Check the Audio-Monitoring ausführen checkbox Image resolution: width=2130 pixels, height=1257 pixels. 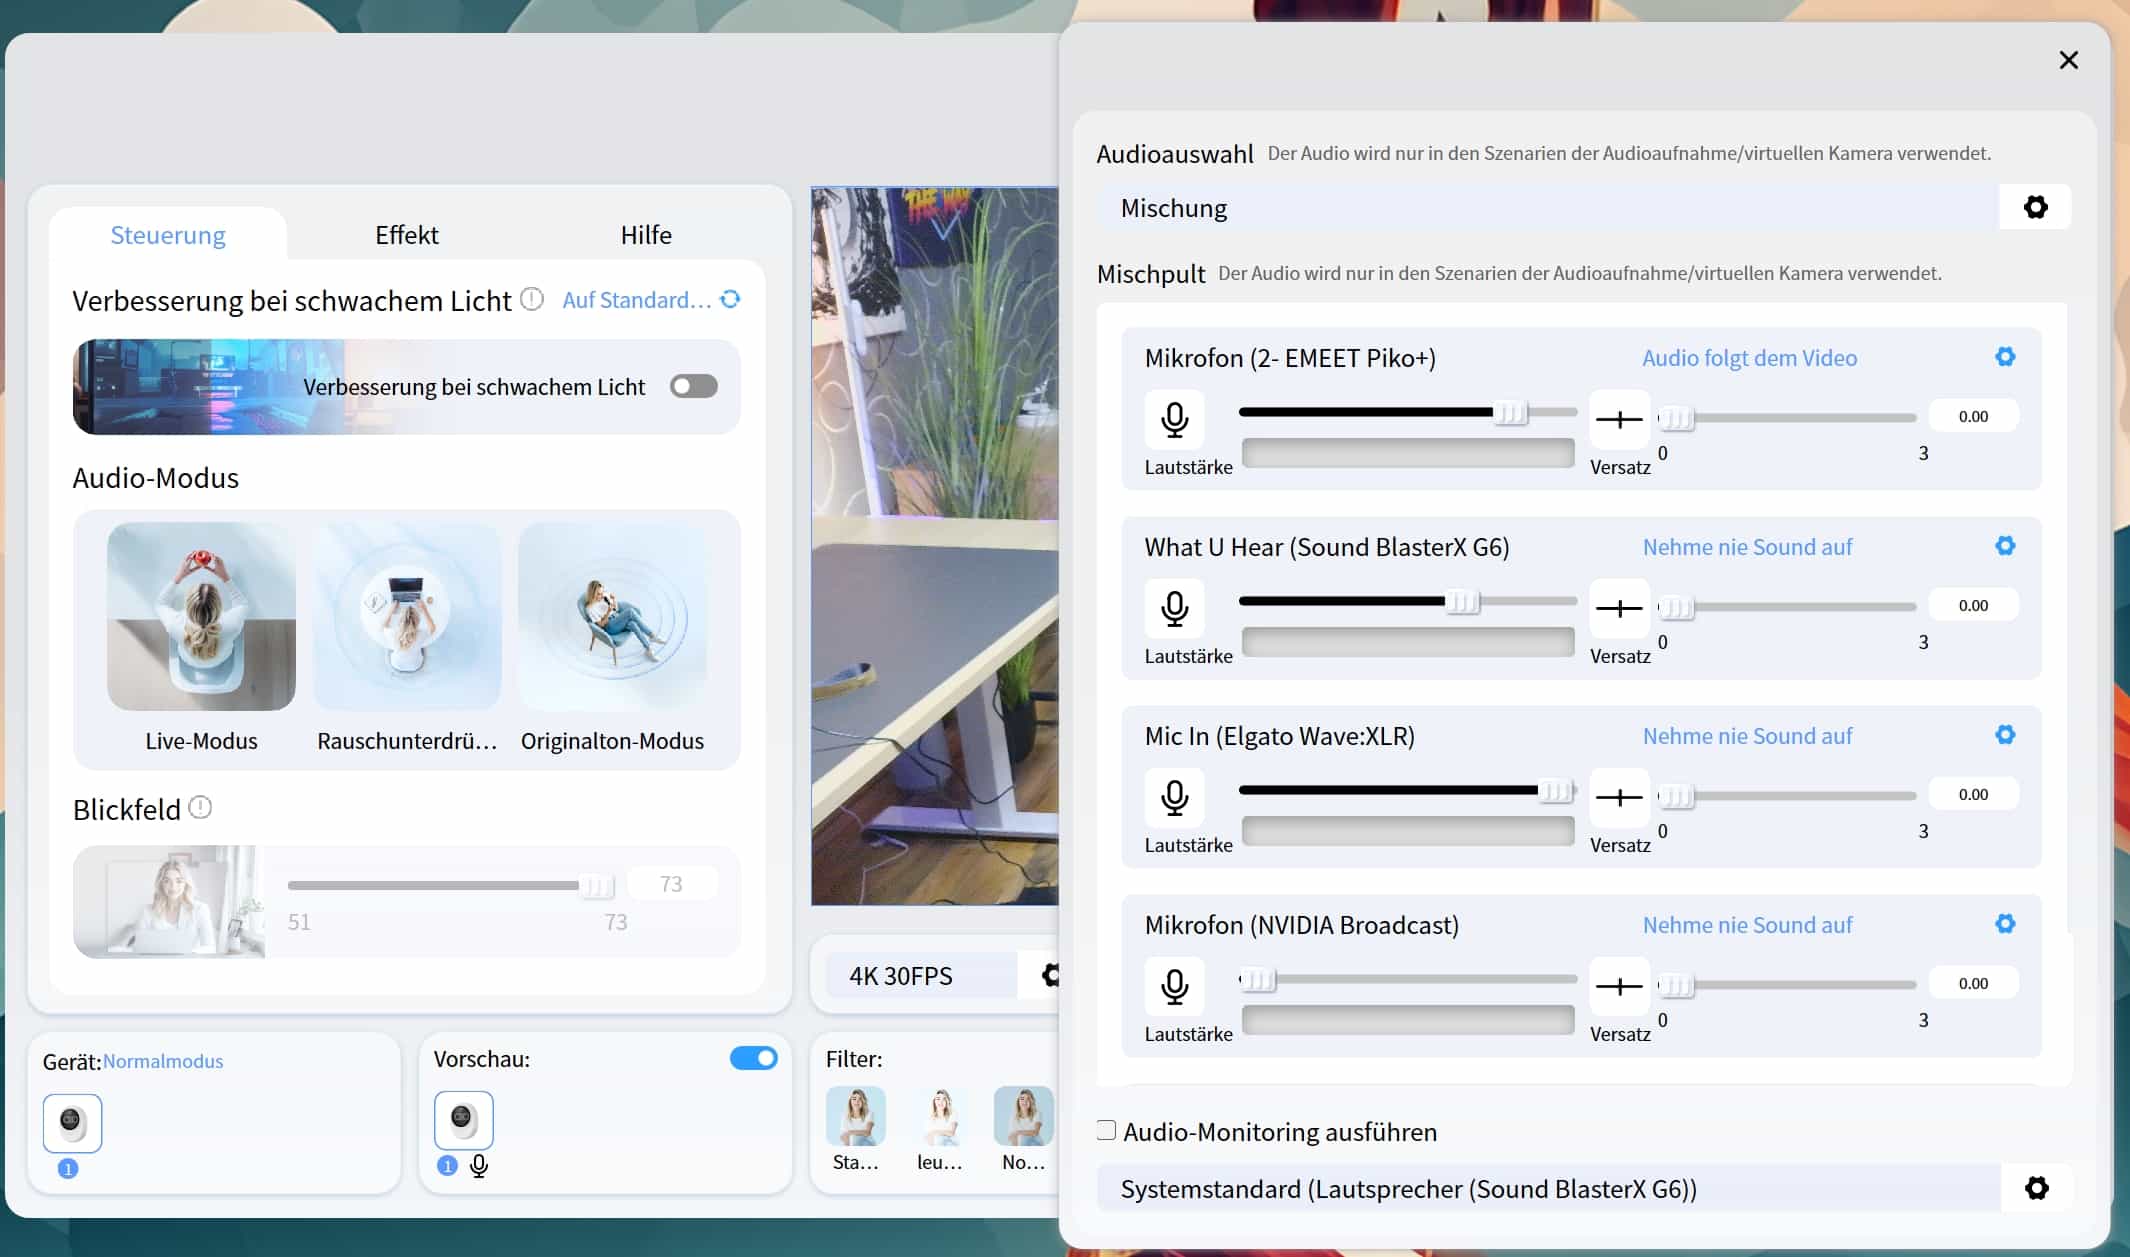[x=1106, y=1131]
